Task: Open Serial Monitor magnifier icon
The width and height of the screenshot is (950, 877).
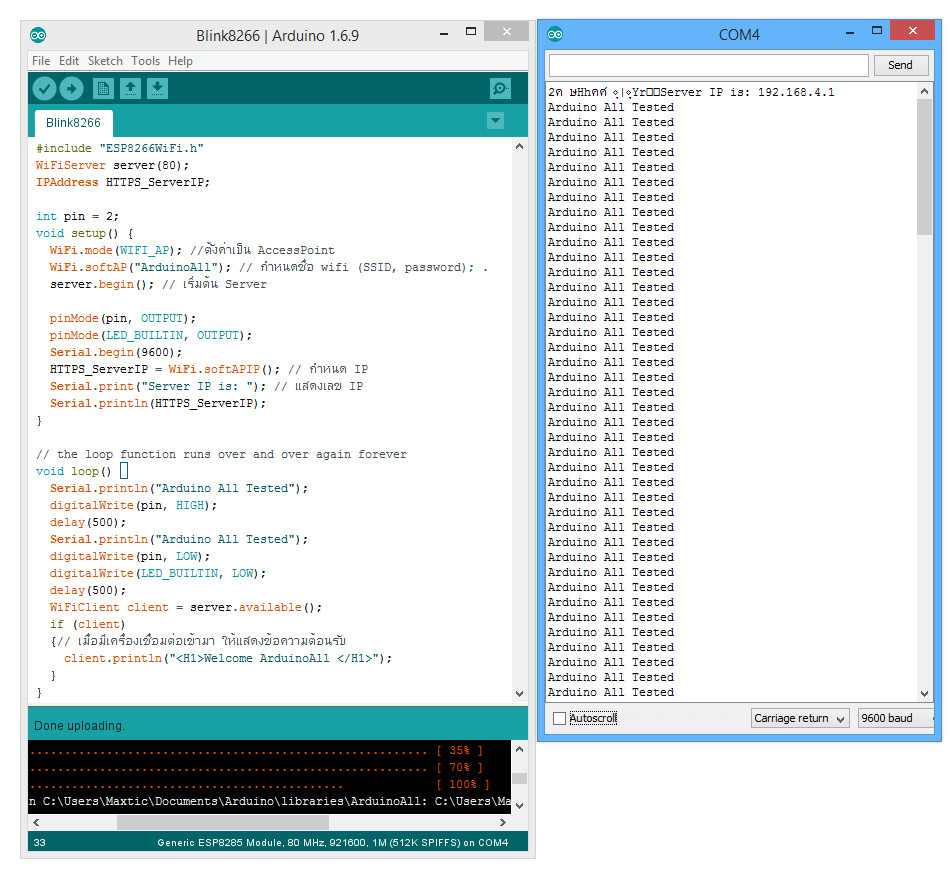Action: pyautogui.click(x=500, y=88)
